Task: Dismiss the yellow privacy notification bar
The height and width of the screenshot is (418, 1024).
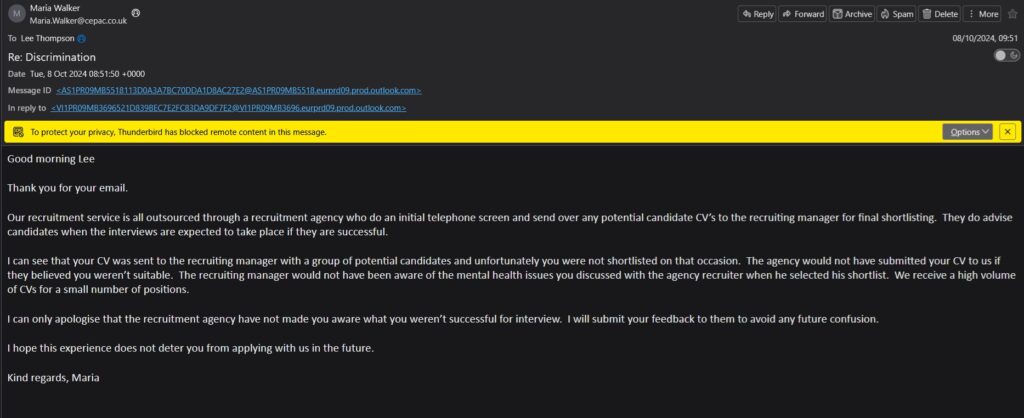Action: pos(1008,132)
